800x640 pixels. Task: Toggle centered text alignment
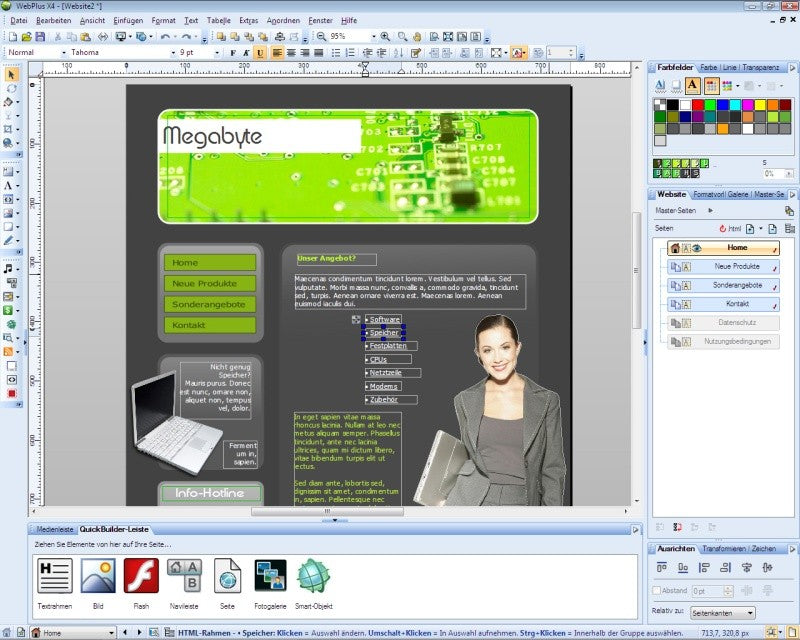click(x=291, y=53)
